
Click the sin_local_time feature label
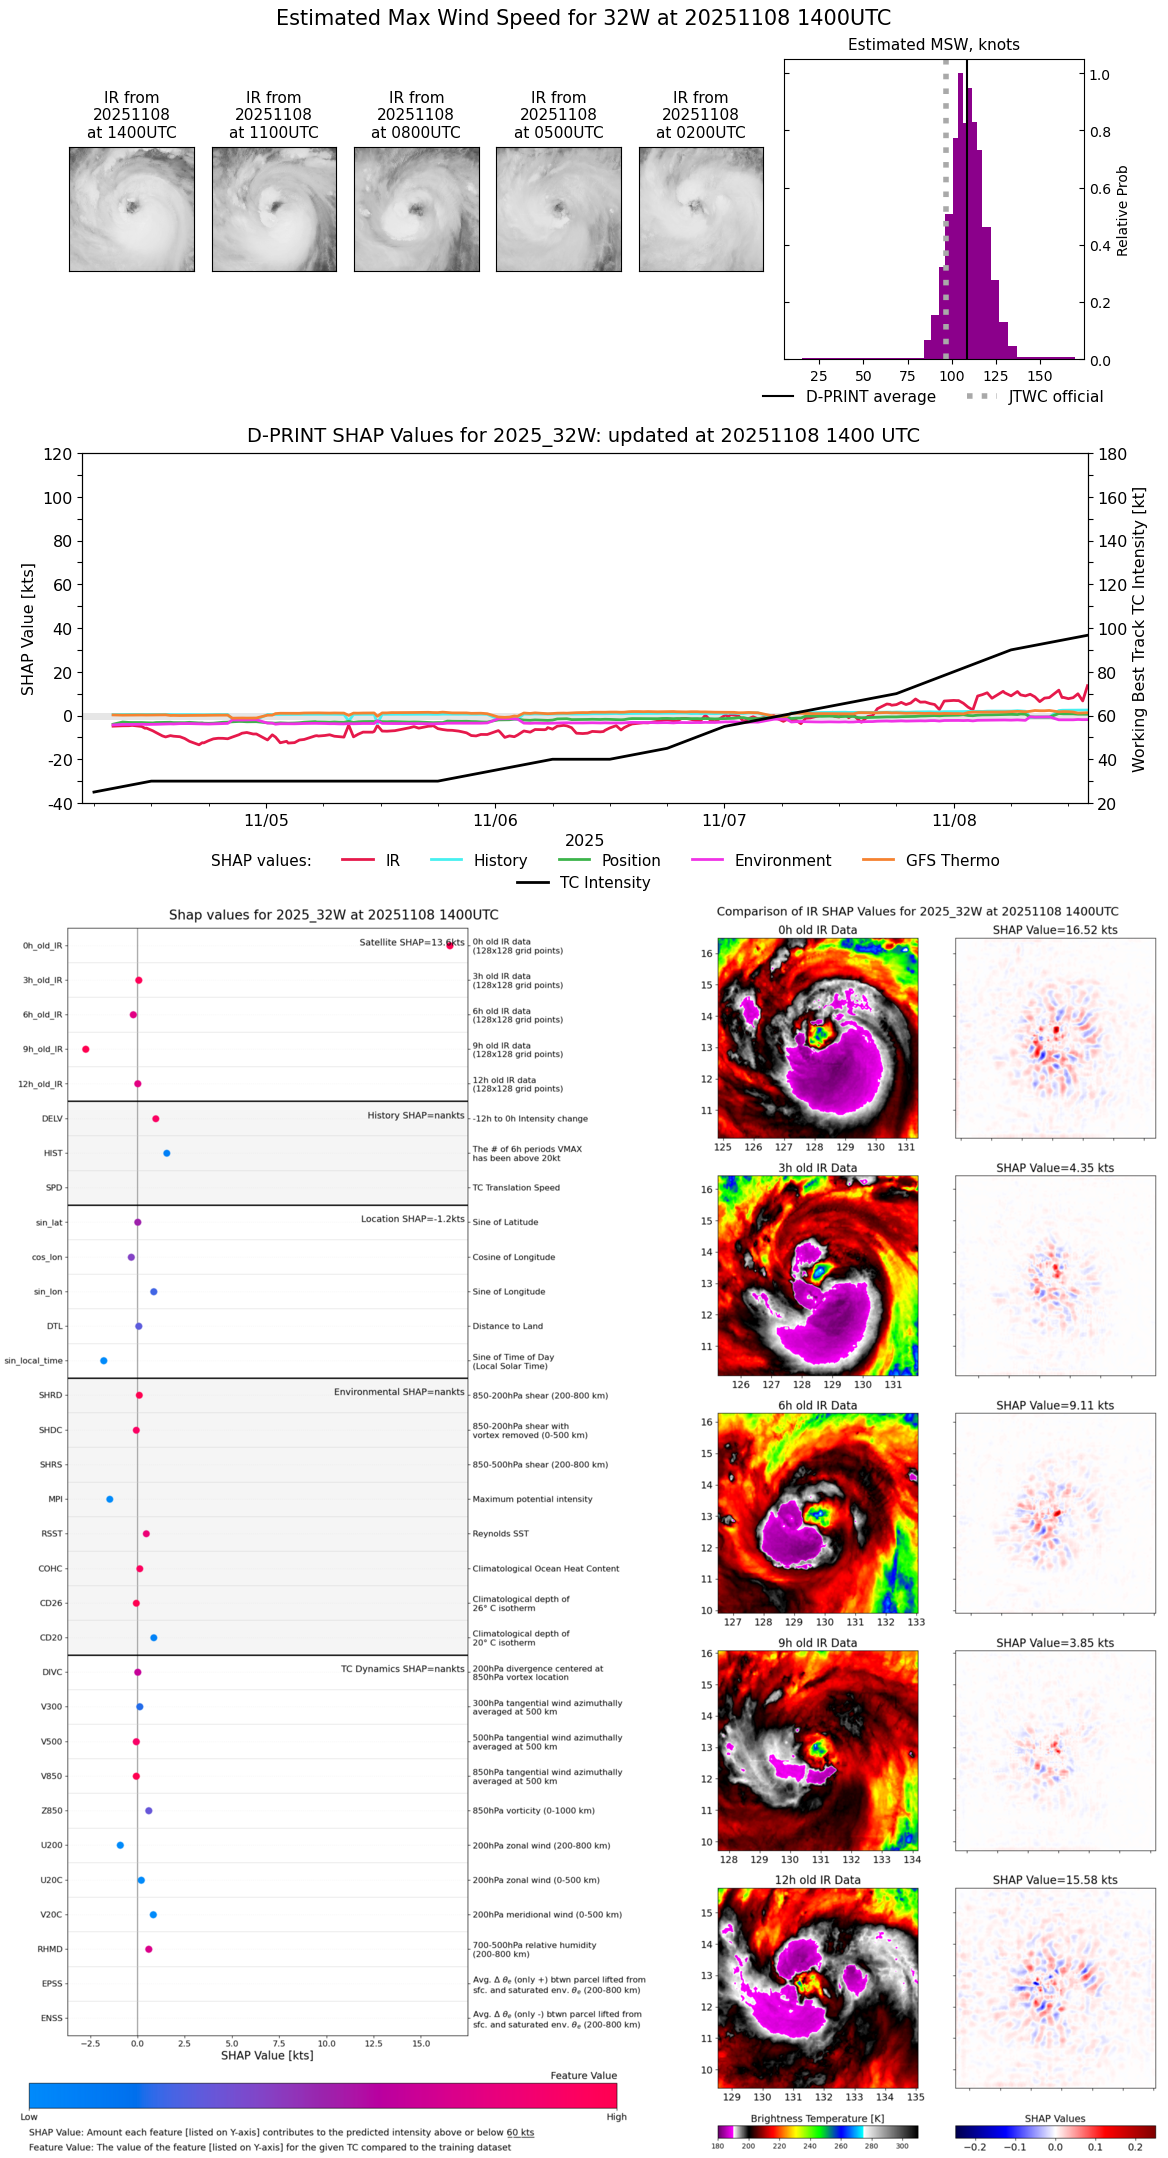click(x=34, y=1361)
